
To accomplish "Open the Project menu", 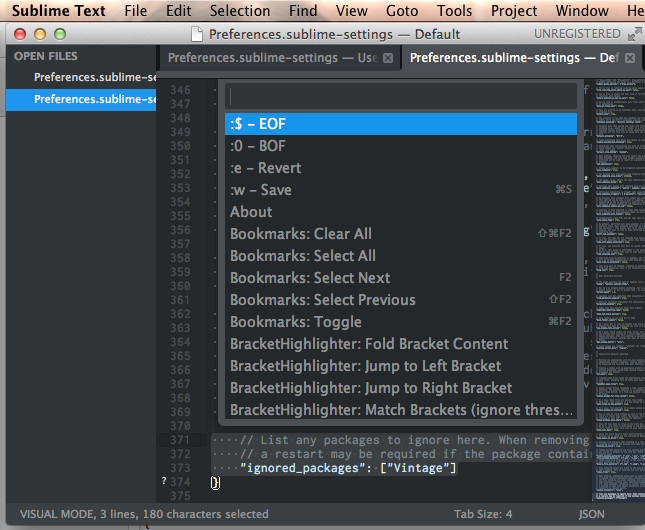I will tap(514, 11).
